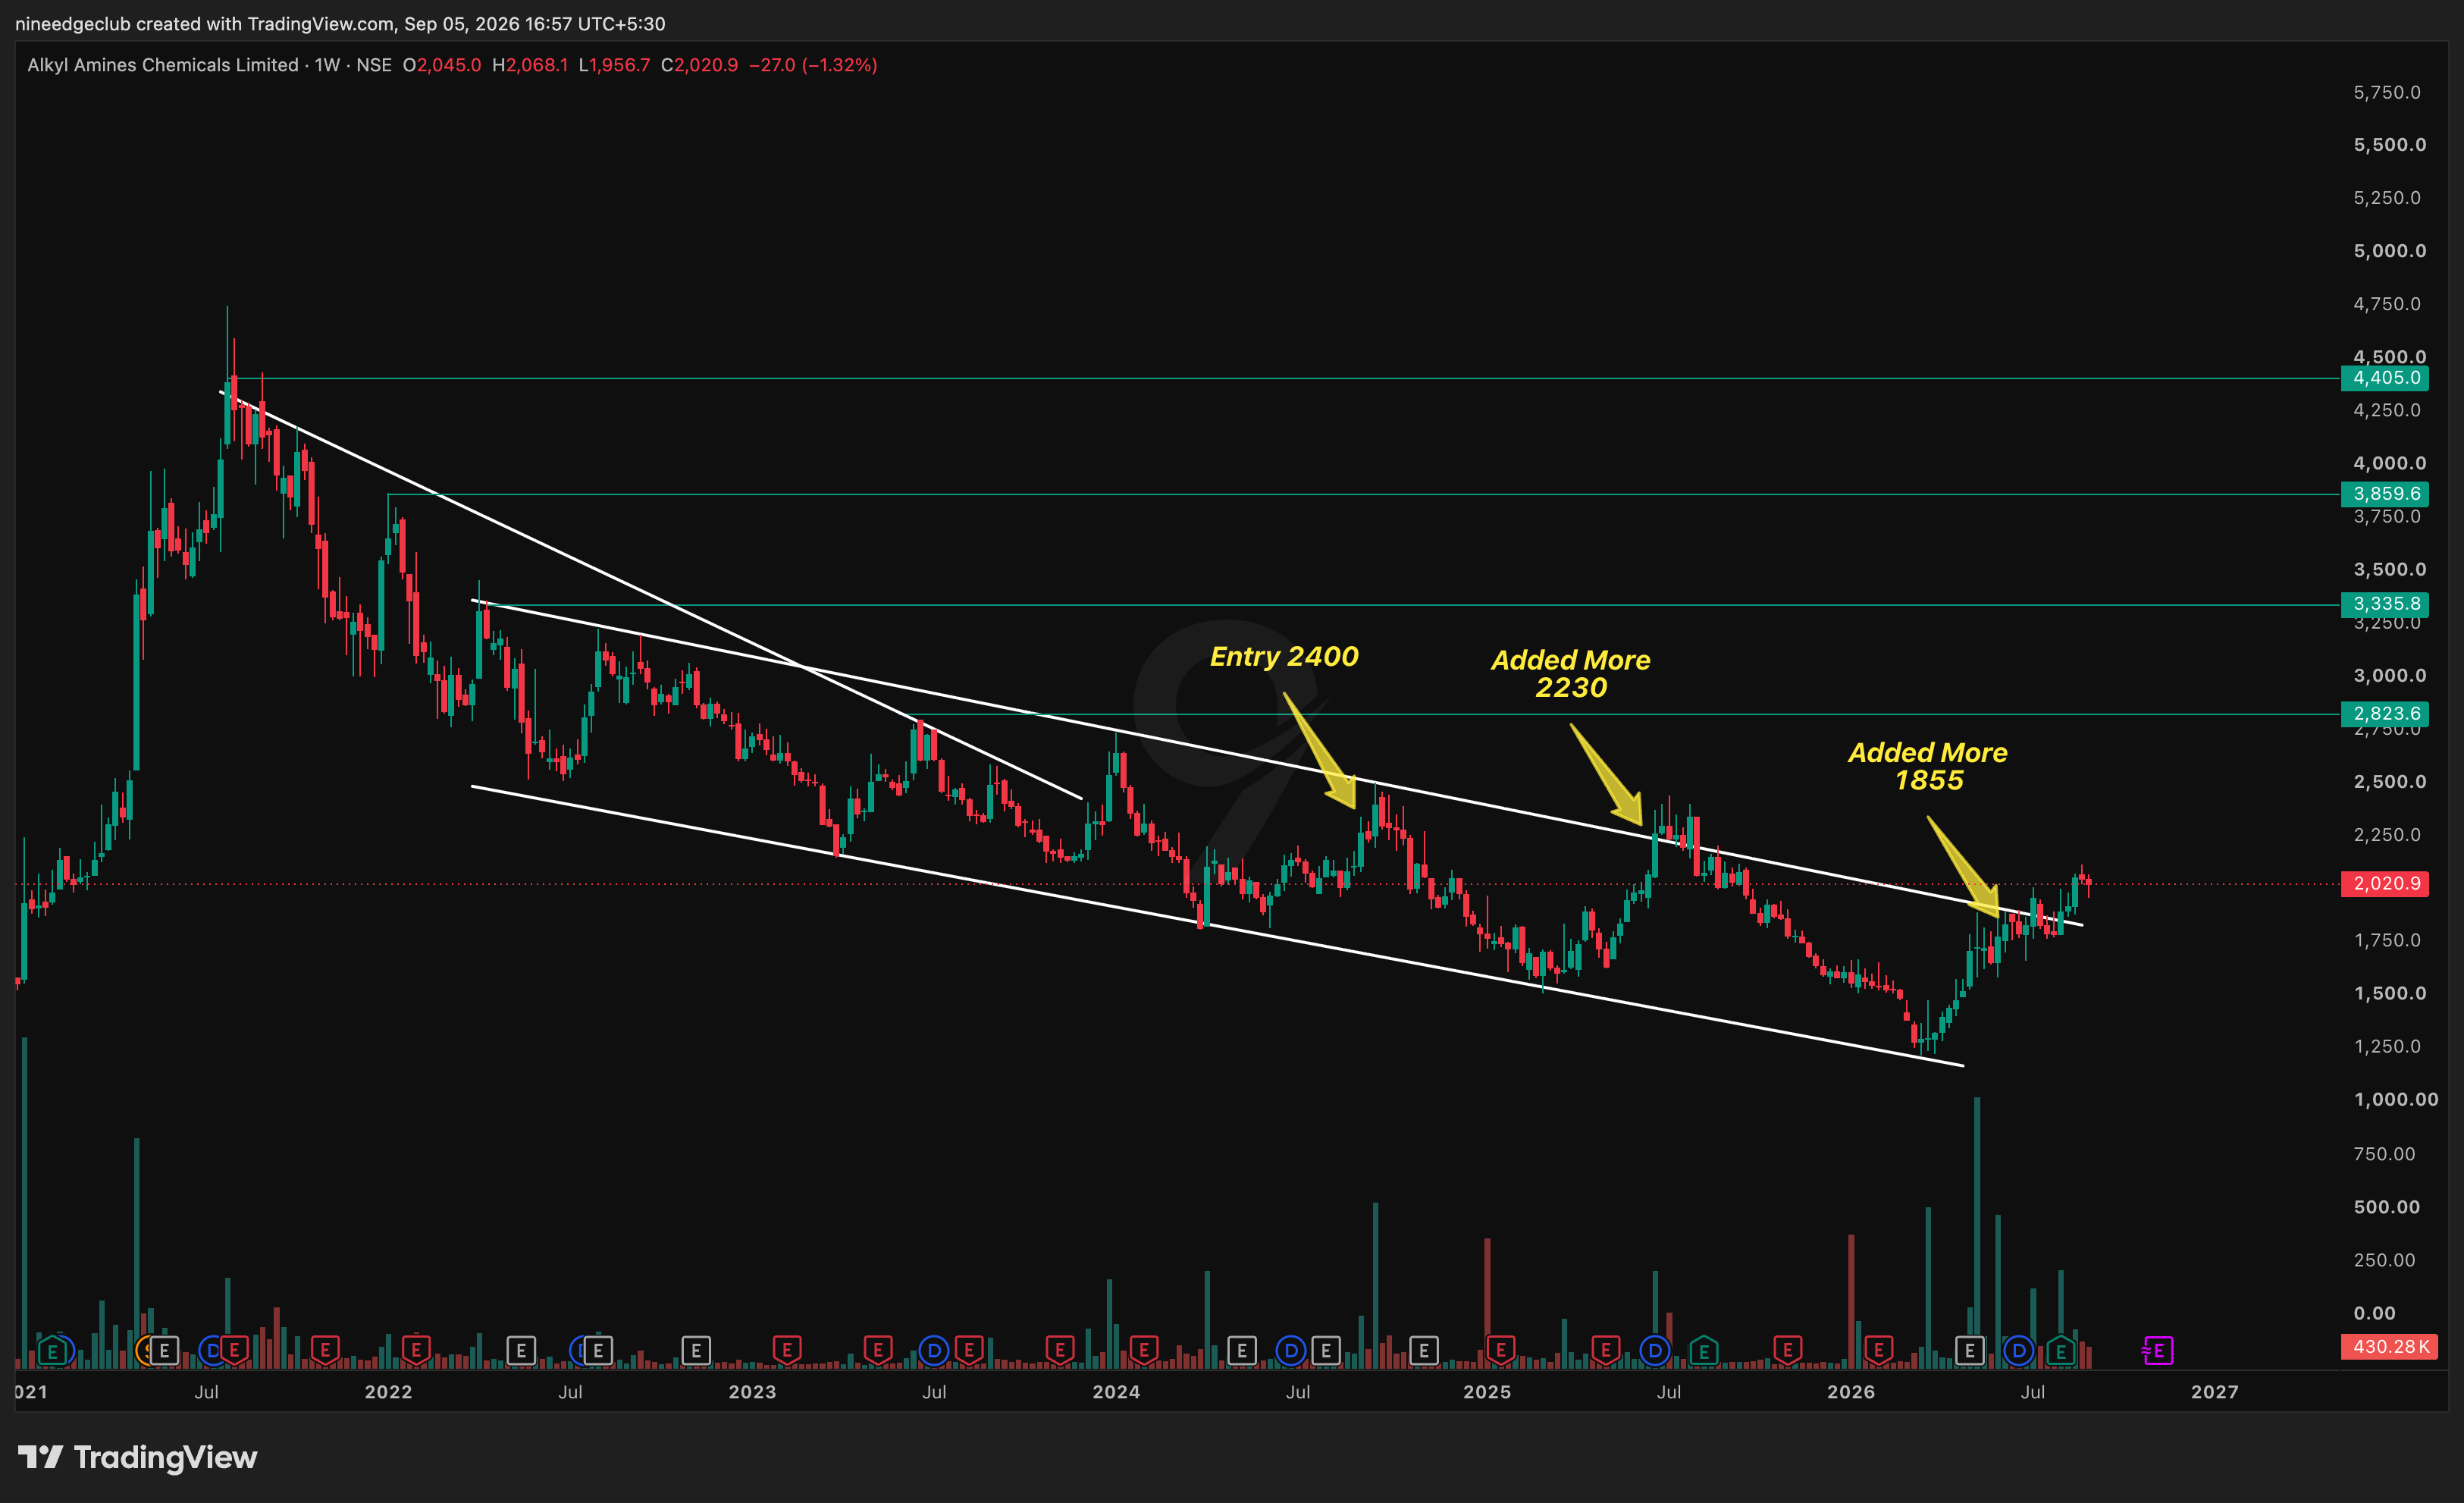Click the 2022 year label on time axis
Image resolution: width=2464 pixels, height=1503 pixels.
coord(388,1392)
